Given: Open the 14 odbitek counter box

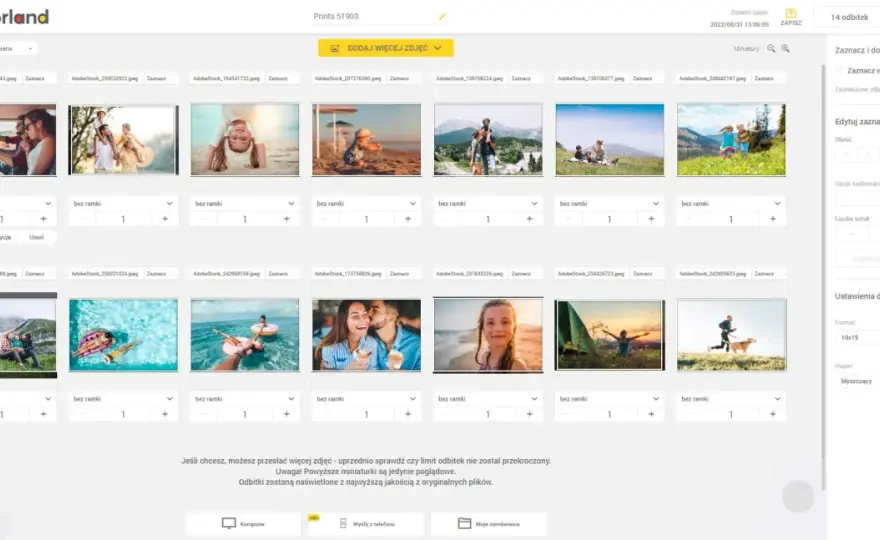Looking at the screenshot, I should pyautogui.click(x=849, y=17).
